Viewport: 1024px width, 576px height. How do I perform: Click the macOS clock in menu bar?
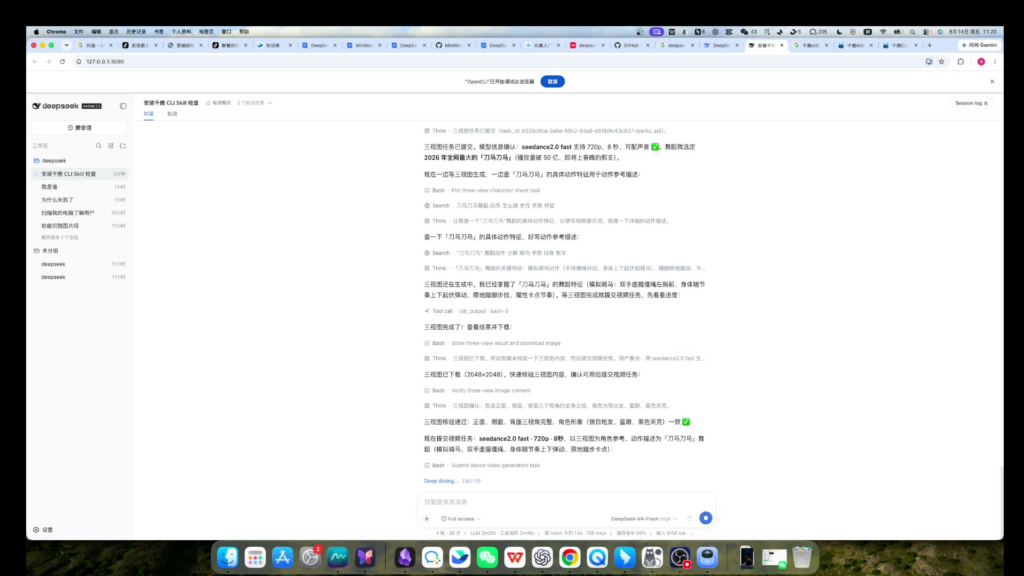click(x=972, y=31)
